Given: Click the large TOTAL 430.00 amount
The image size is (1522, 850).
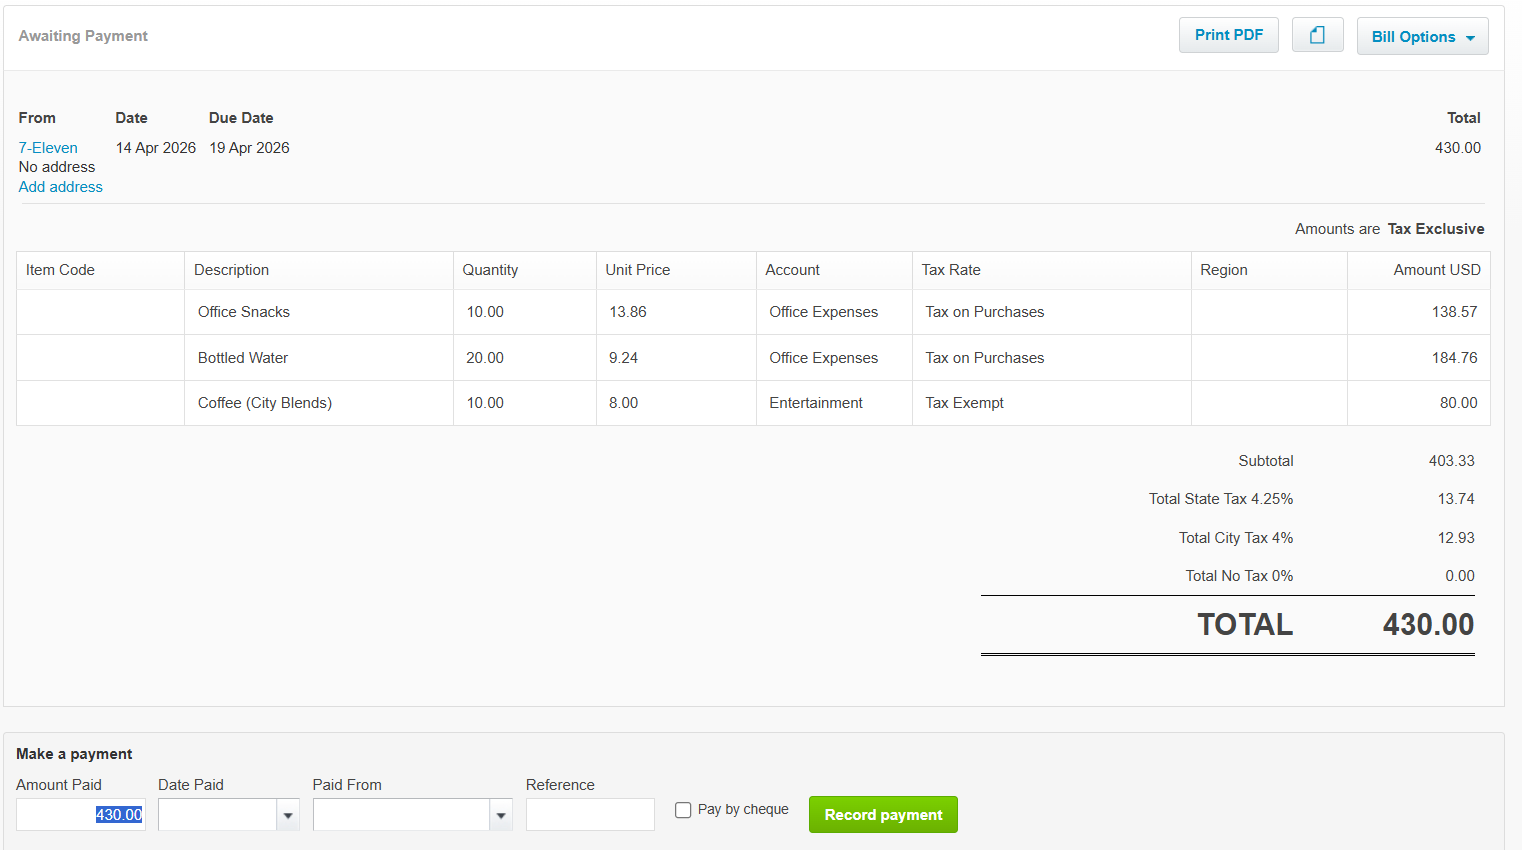Looking at the screenshot, I should pos(1428,625).
